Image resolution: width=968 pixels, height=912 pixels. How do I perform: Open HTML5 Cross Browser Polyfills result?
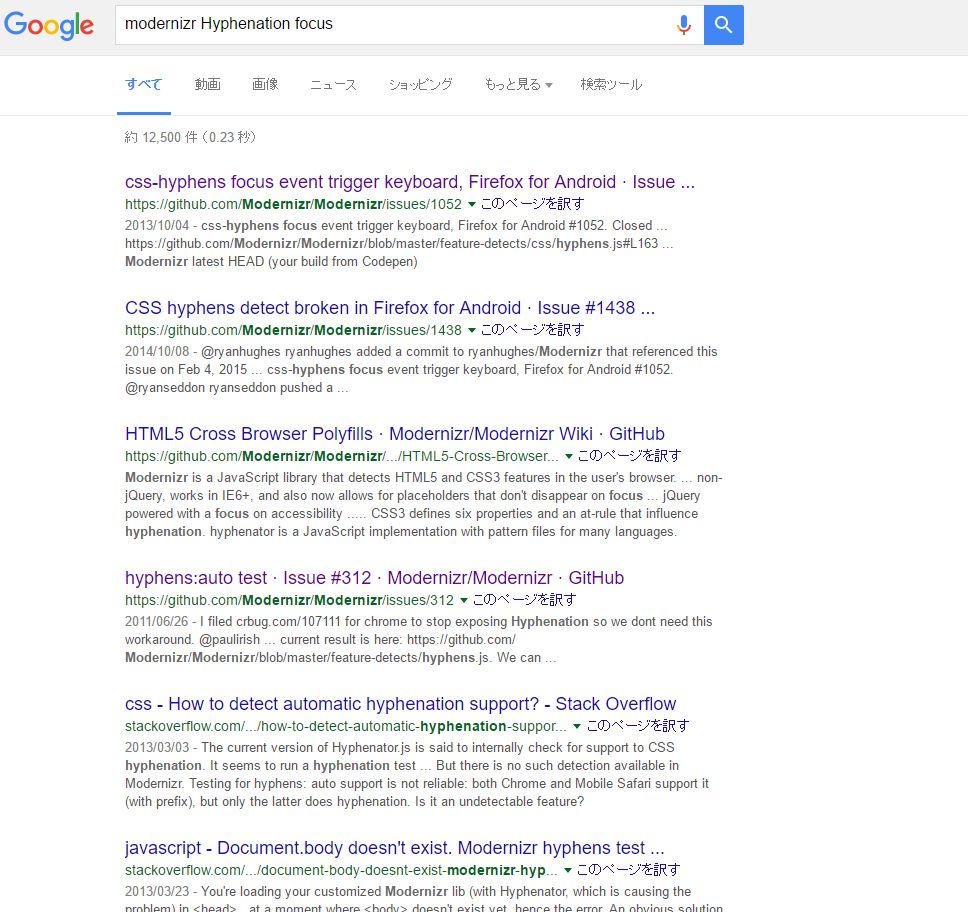click(394, 434)
